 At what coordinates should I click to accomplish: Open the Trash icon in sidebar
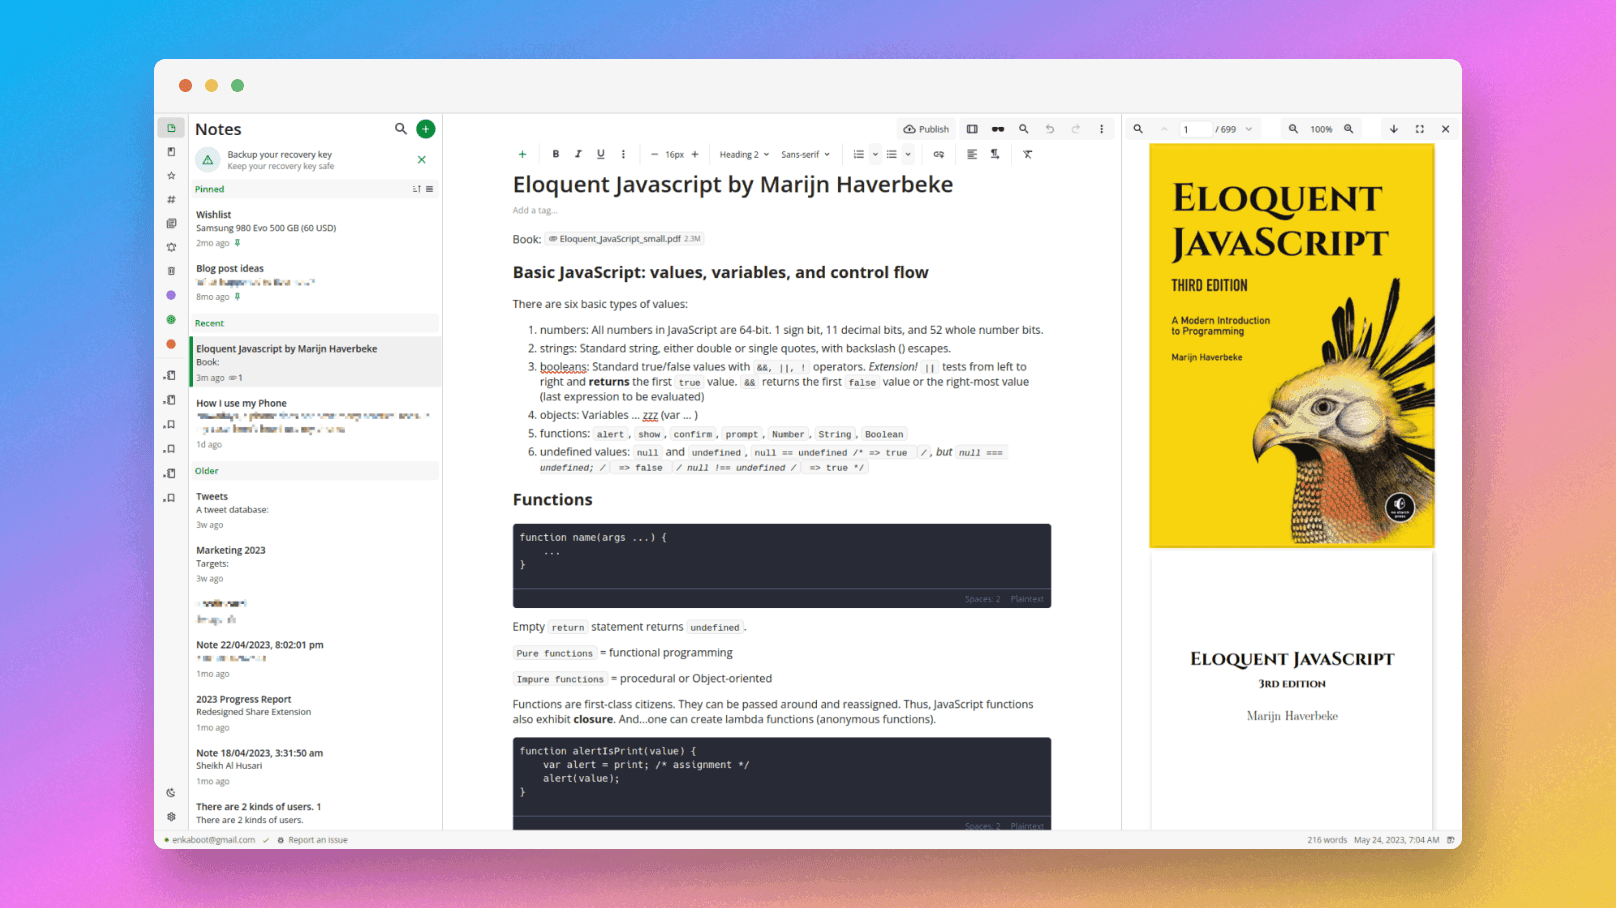[x=171, y=271]
